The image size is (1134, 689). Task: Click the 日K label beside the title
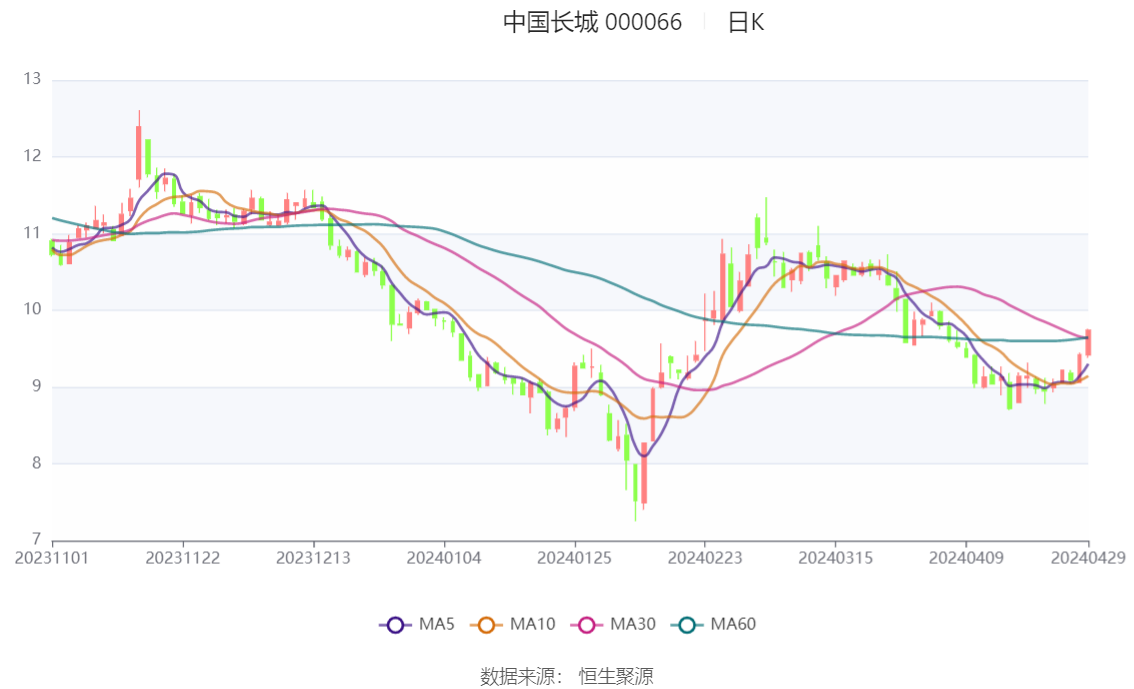pos(746,22)
